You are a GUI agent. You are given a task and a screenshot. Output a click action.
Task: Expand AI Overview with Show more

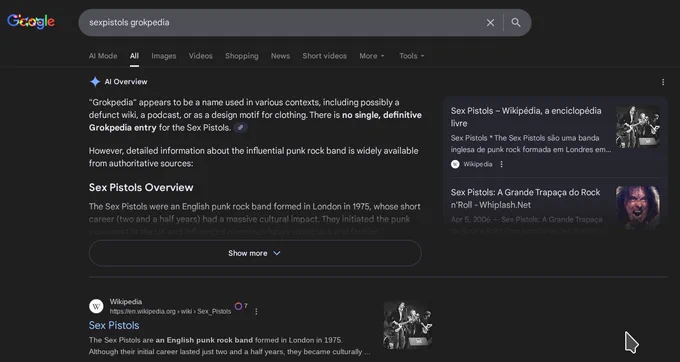pyautogui.click(x=255, y=253)
